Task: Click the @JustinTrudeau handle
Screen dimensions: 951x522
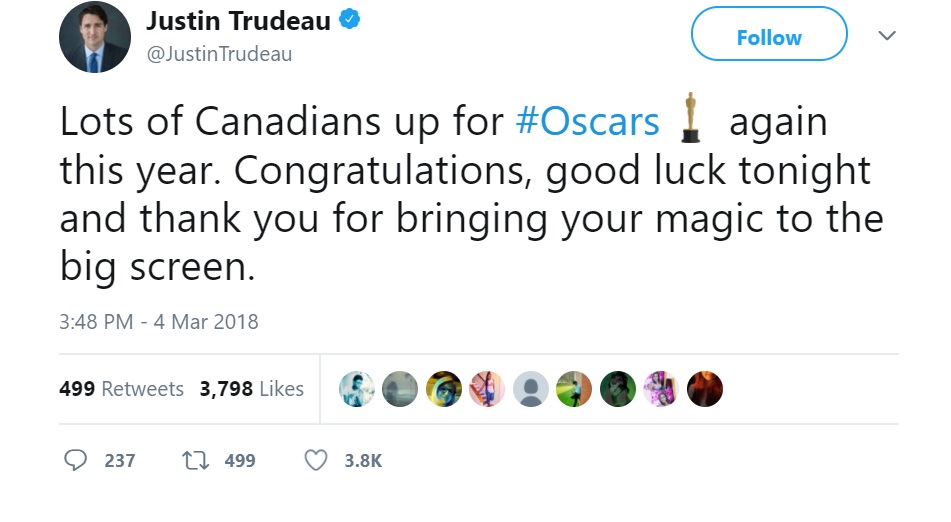Action: (220, 54)
